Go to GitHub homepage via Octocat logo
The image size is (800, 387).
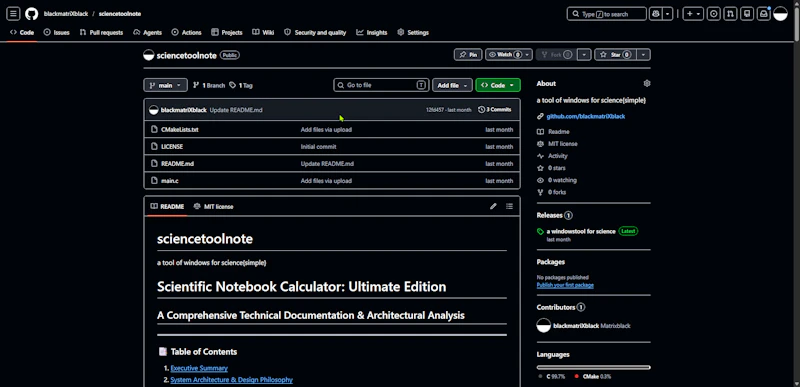click(32, 14)
